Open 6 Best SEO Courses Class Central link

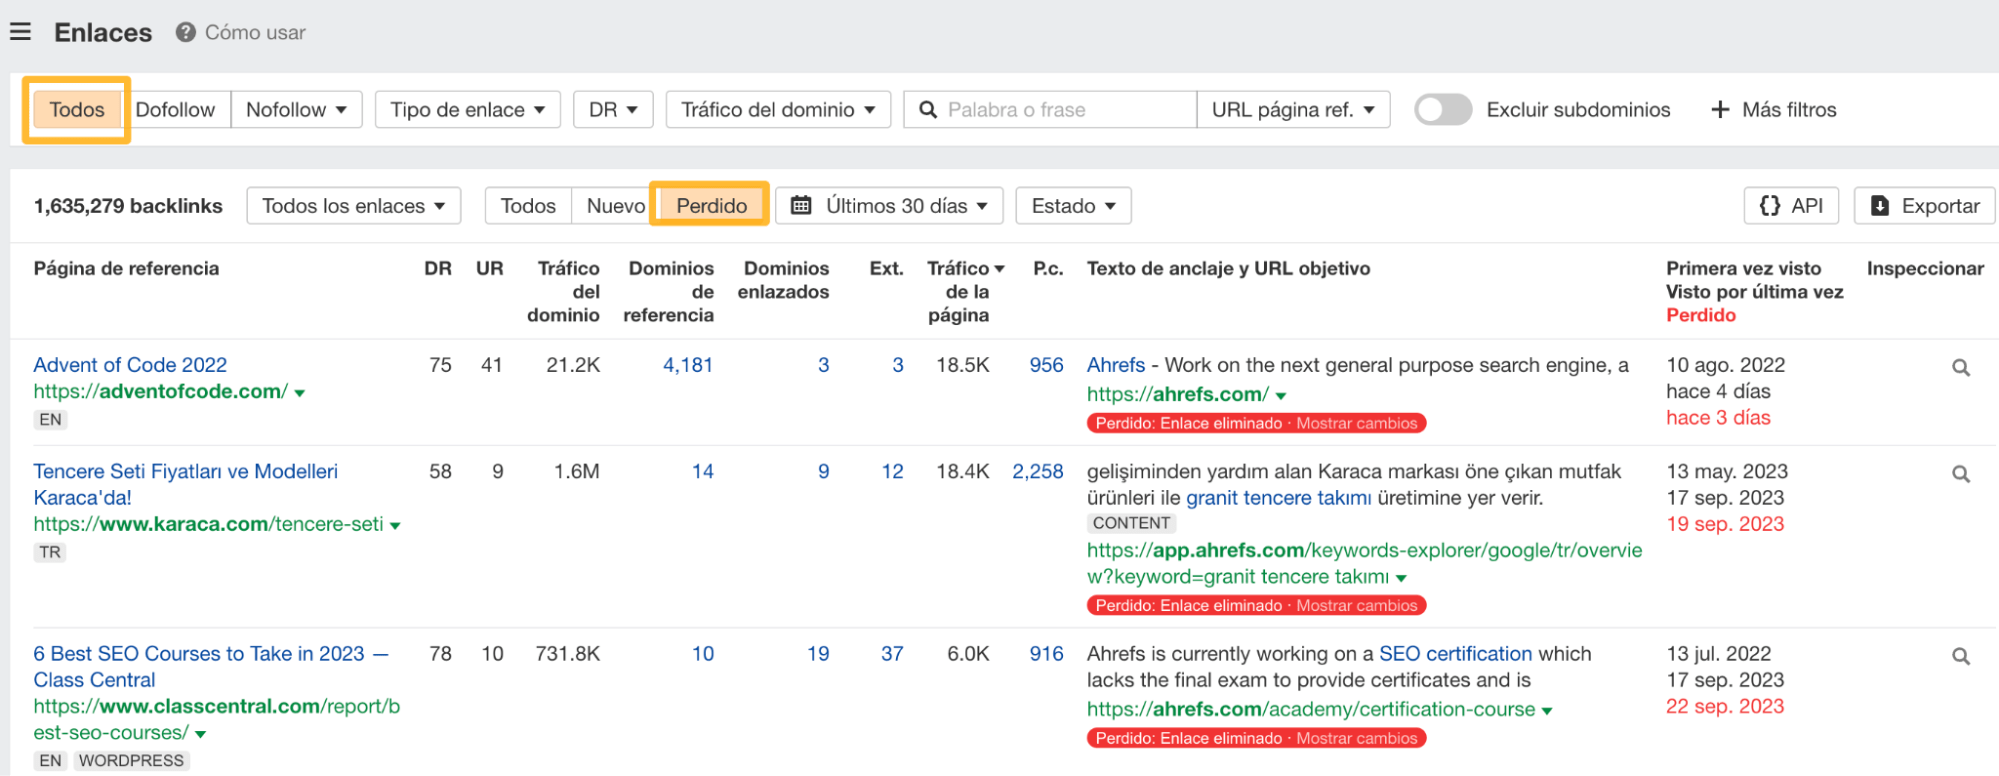pyautogui.click(x=211, y=666)
